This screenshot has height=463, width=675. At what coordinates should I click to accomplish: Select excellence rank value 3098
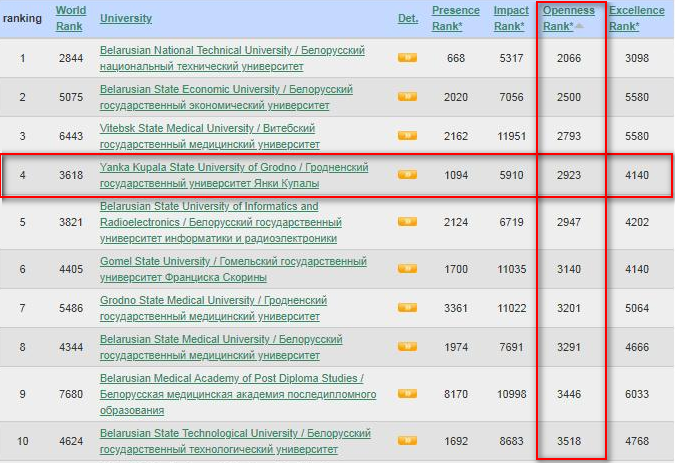click(x=637, y=58)
